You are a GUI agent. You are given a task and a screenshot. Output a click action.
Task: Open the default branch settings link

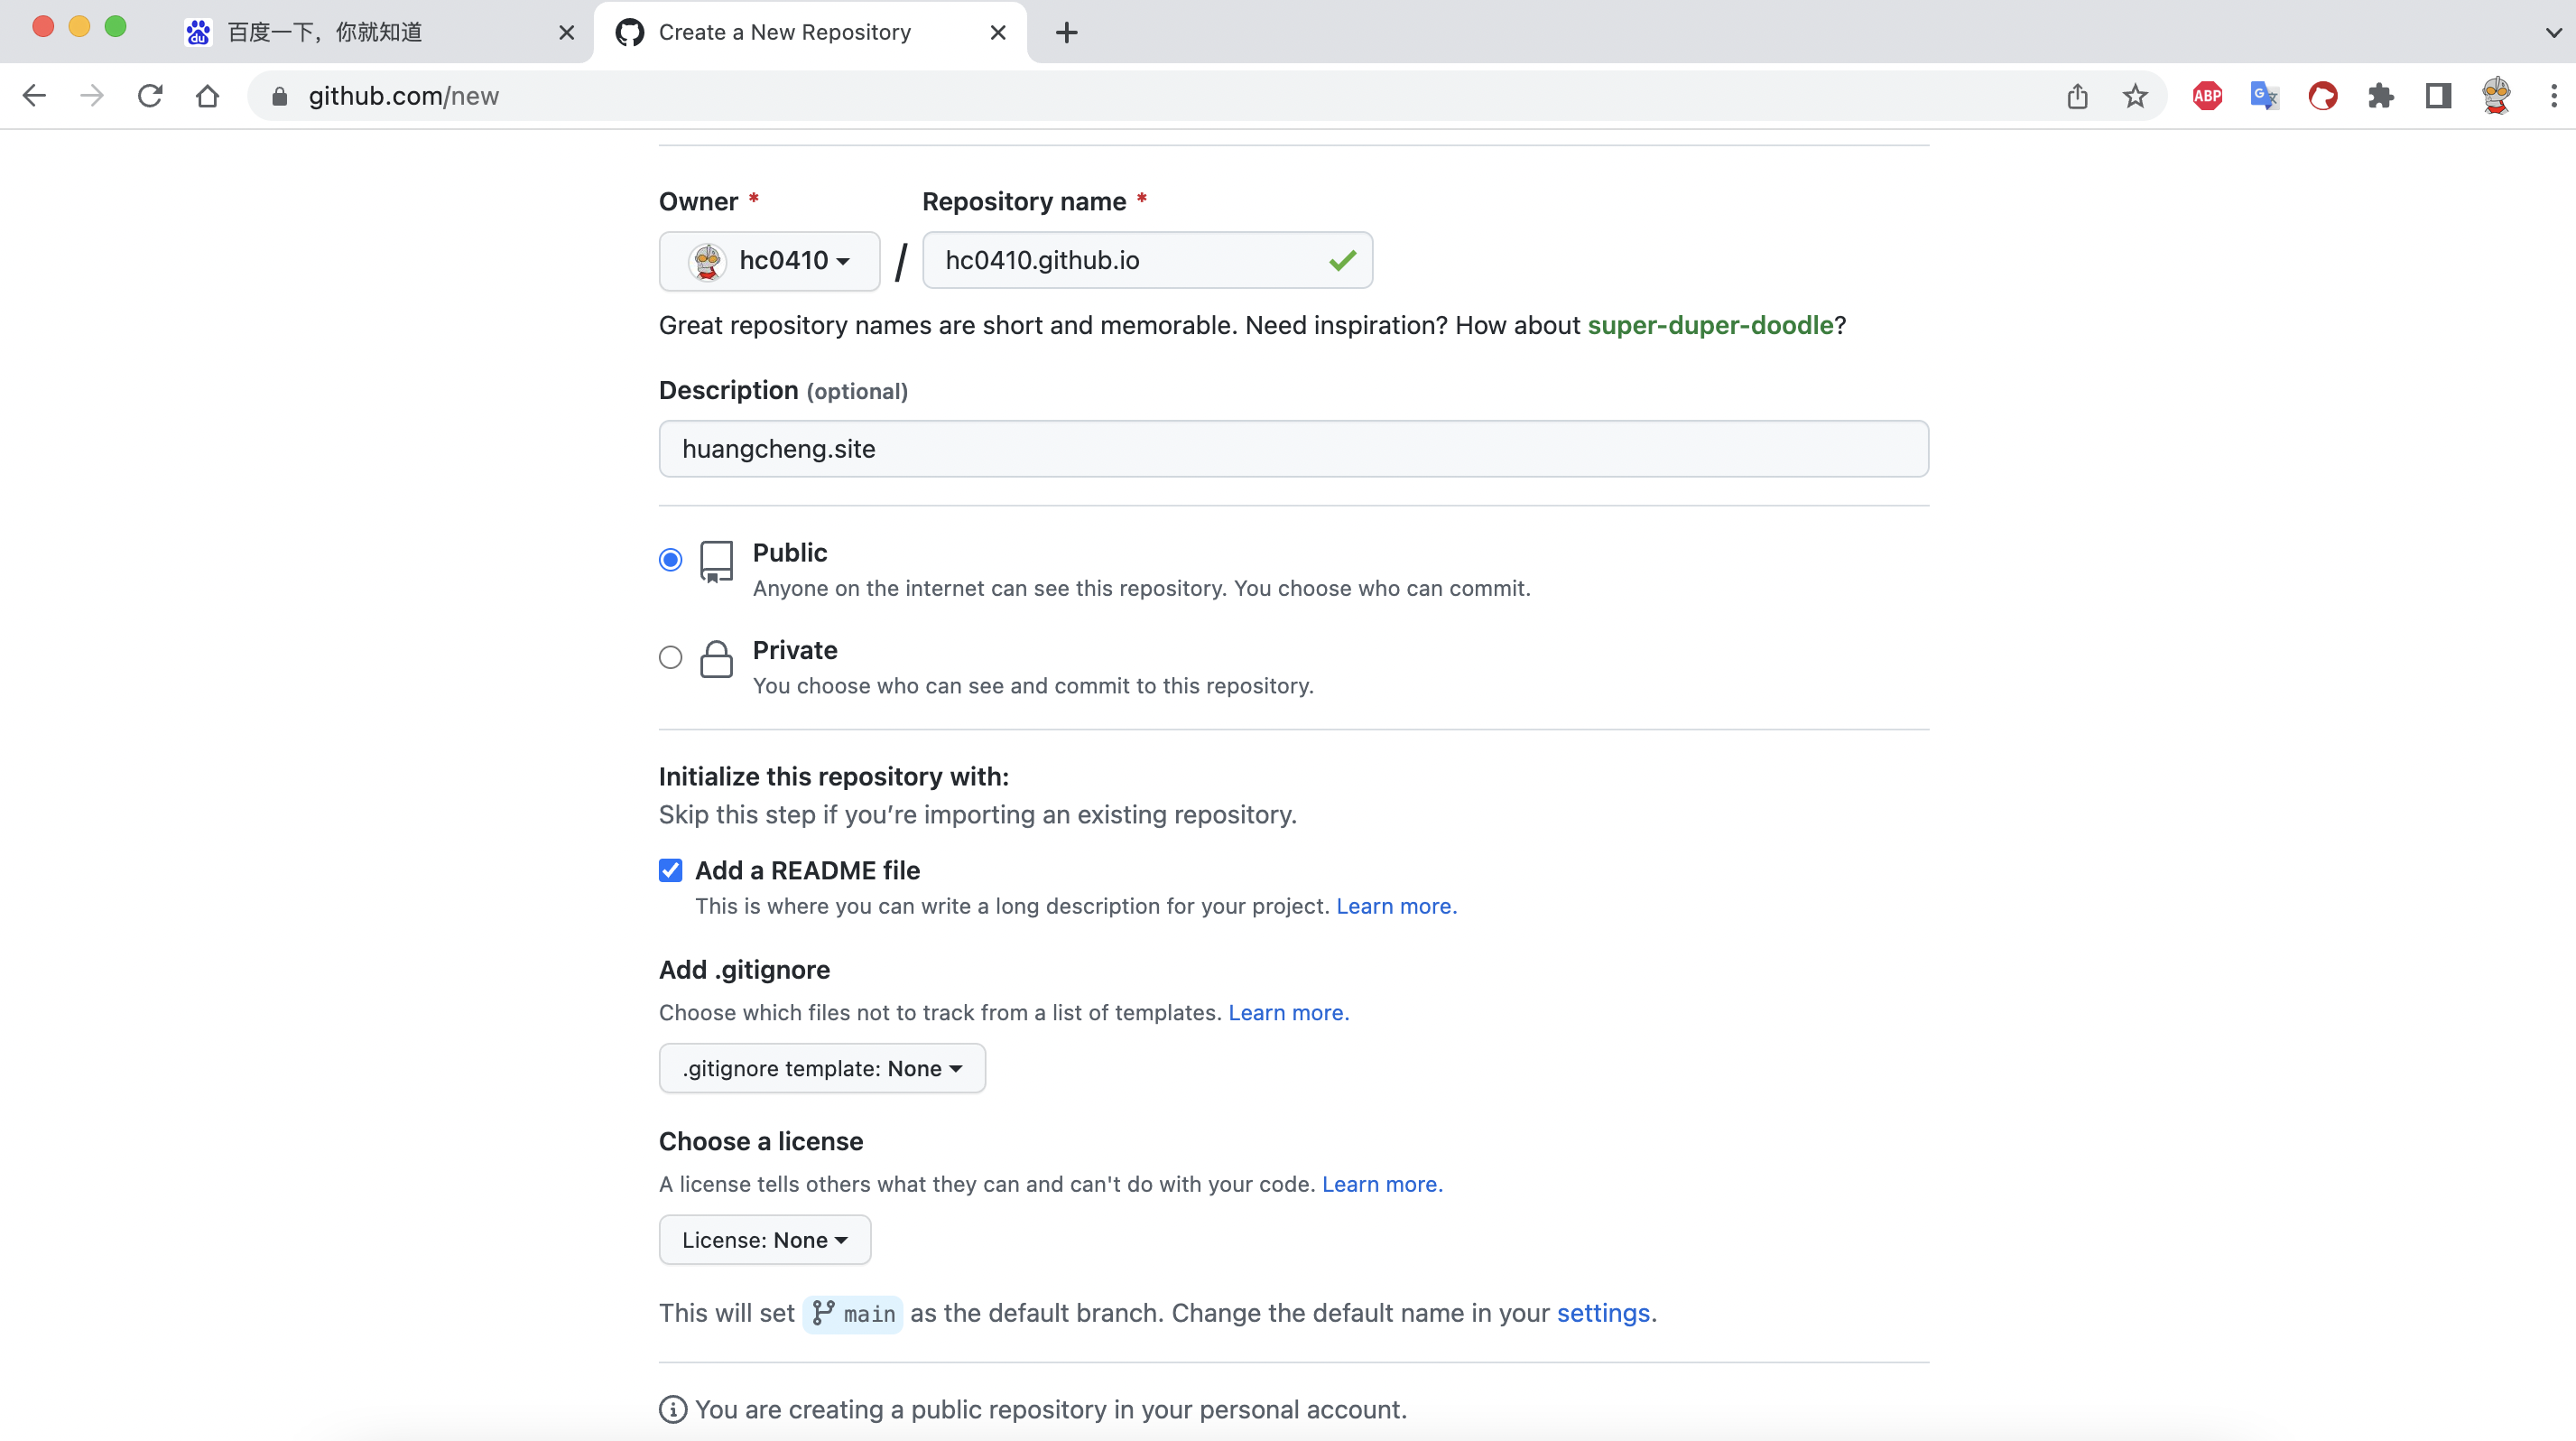click(1602, 1313)
